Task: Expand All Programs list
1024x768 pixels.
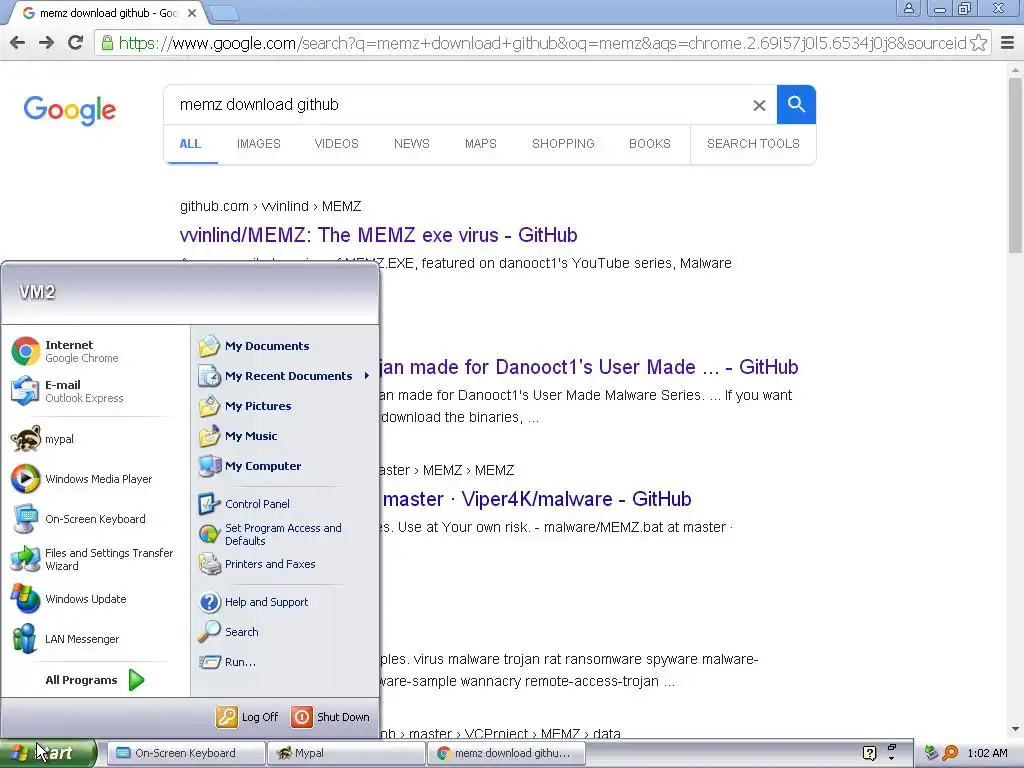Action: tap(95, 680)
